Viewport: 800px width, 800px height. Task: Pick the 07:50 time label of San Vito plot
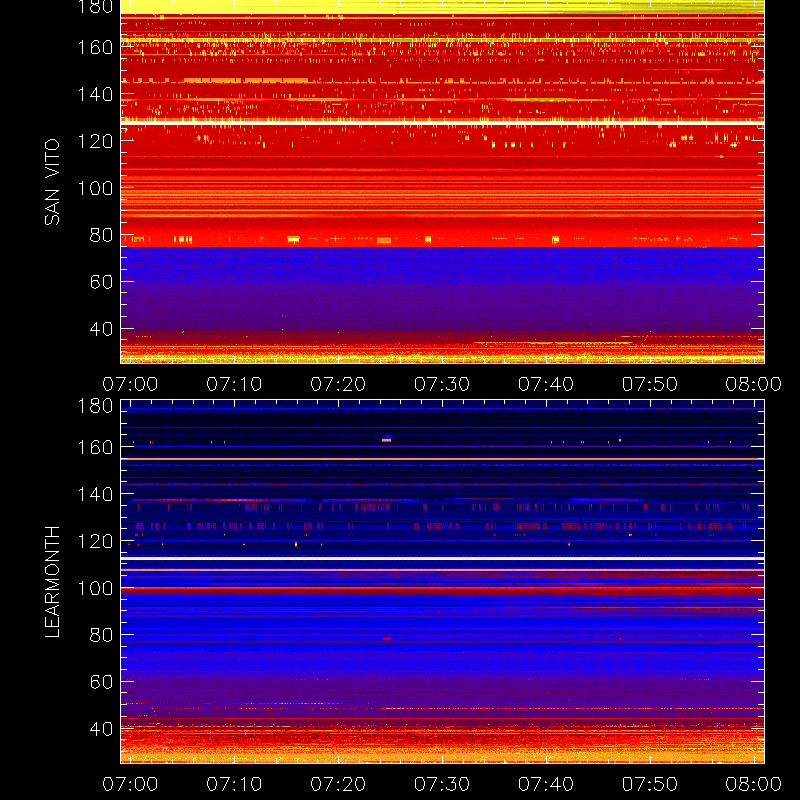pos(650,384)
